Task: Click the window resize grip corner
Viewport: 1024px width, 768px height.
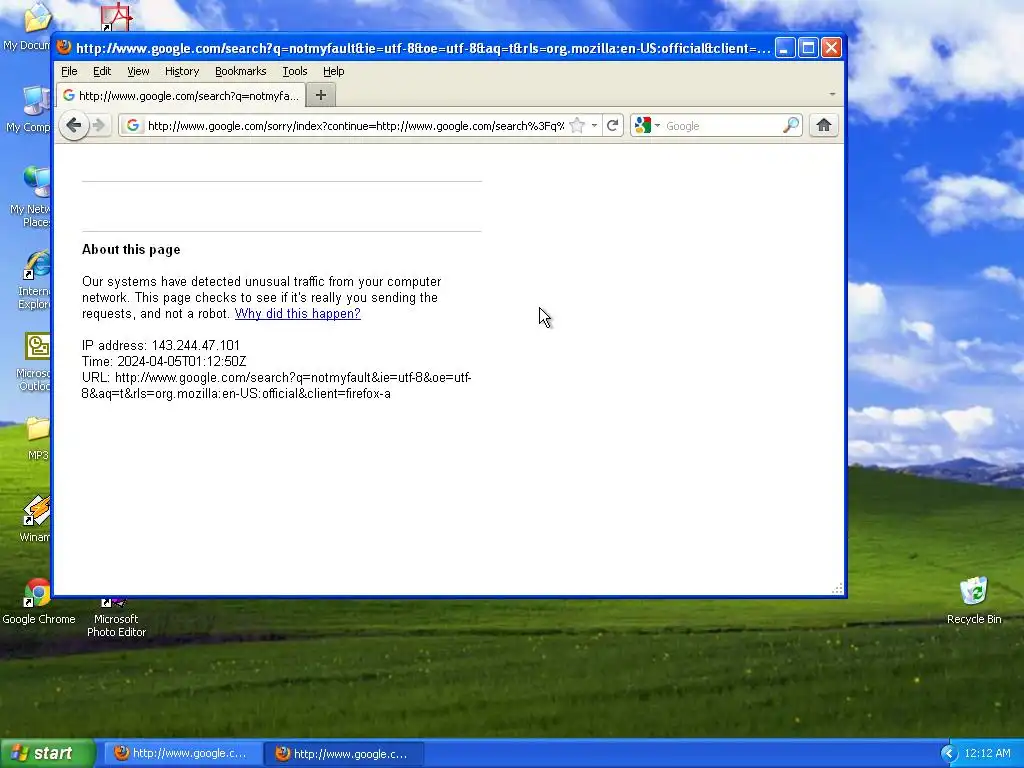Action: pyautogui.click(x=837, y=588)
